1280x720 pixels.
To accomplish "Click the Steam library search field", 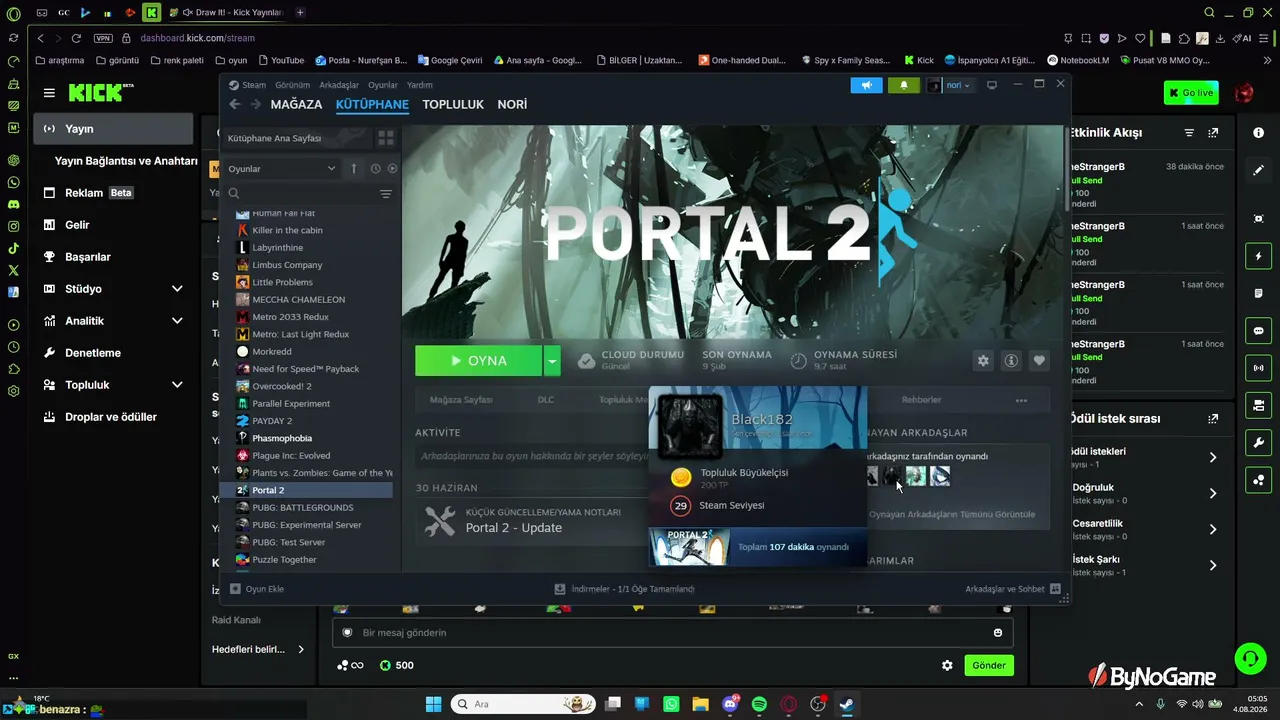I will 301,194.
